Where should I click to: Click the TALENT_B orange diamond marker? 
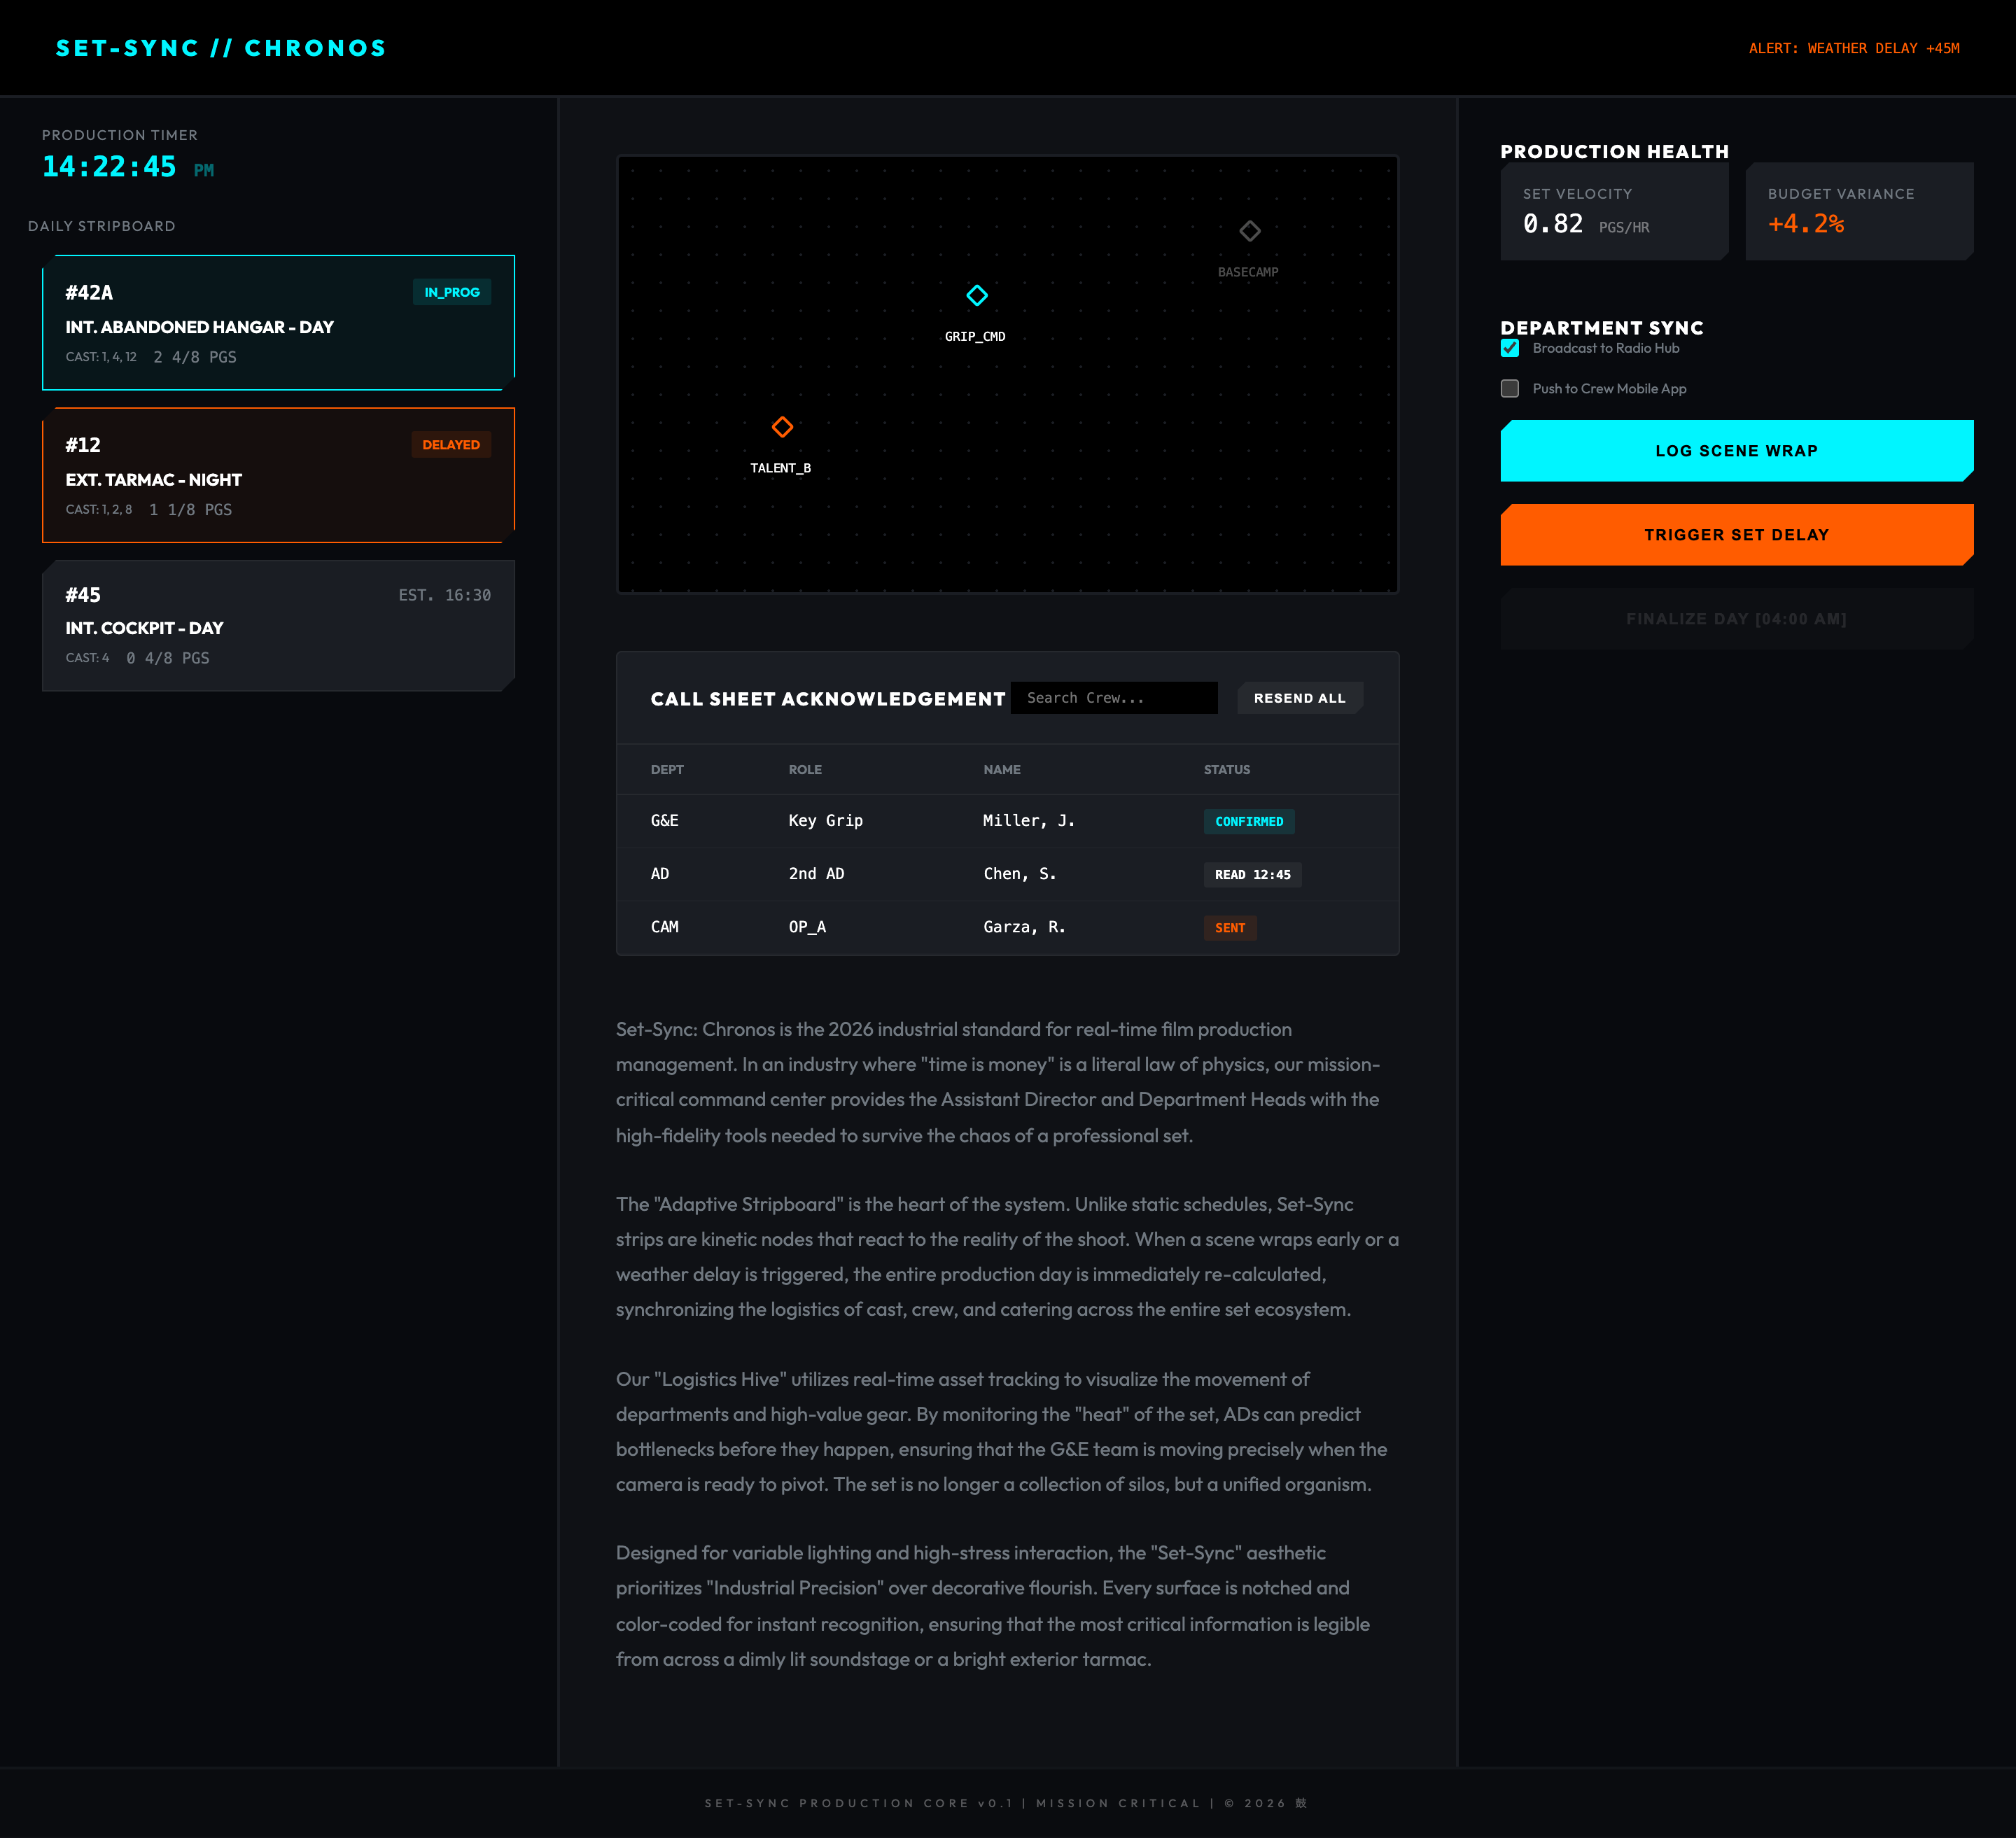pyautogui.click(x=782, y=427)
